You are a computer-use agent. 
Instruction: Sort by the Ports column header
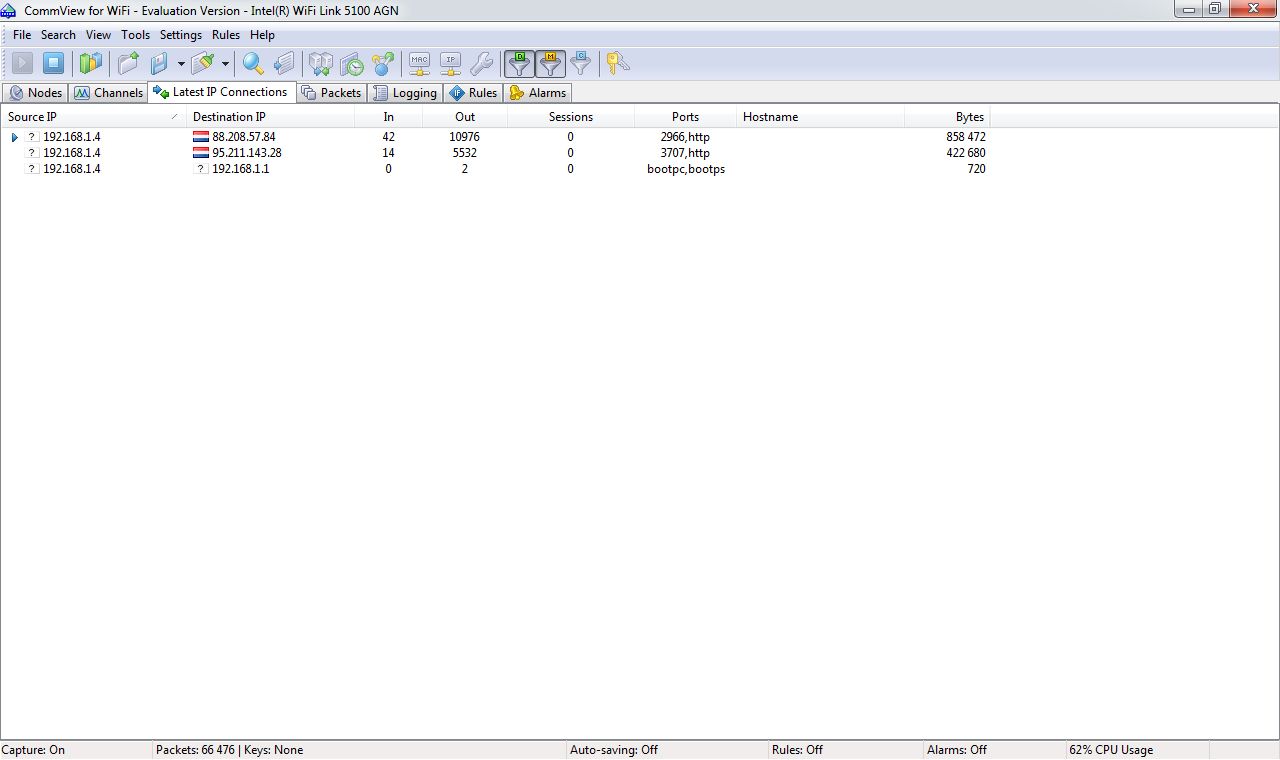pyautogui.click(x=685, y=117)
